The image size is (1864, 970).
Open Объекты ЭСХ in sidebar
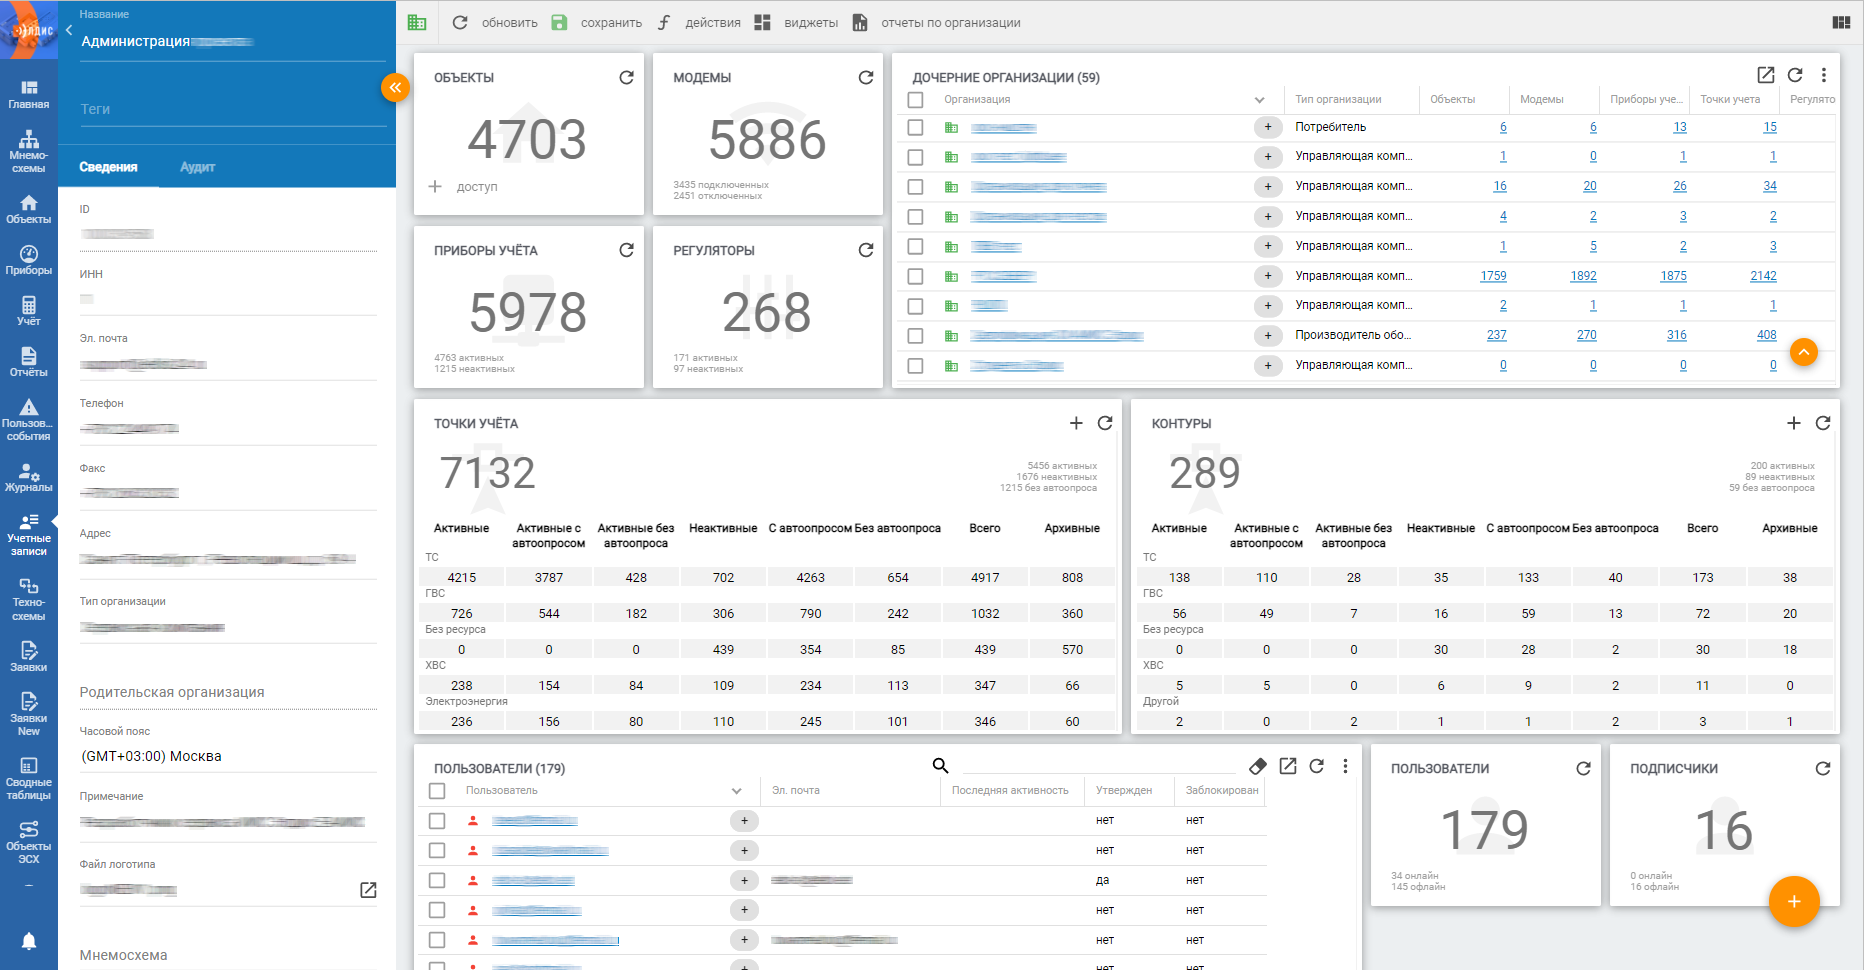coord(29,842)
